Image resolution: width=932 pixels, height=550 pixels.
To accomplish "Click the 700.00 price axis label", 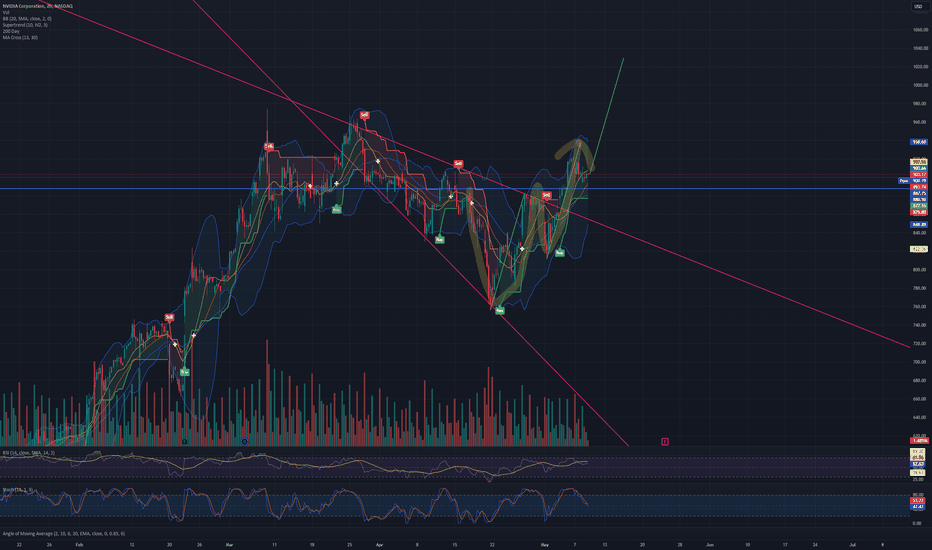I will (920, 362).
